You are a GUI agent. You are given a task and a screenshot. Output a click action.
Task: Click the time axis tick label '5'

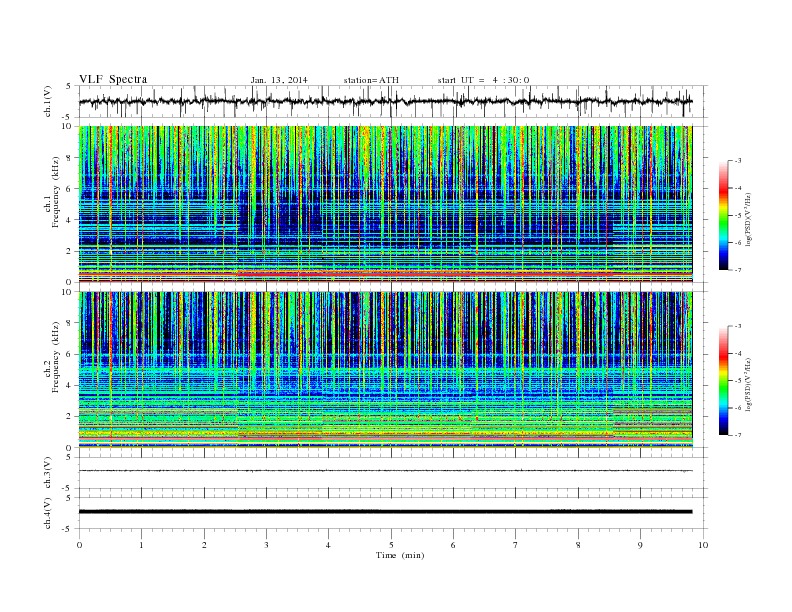pos(391,545)
